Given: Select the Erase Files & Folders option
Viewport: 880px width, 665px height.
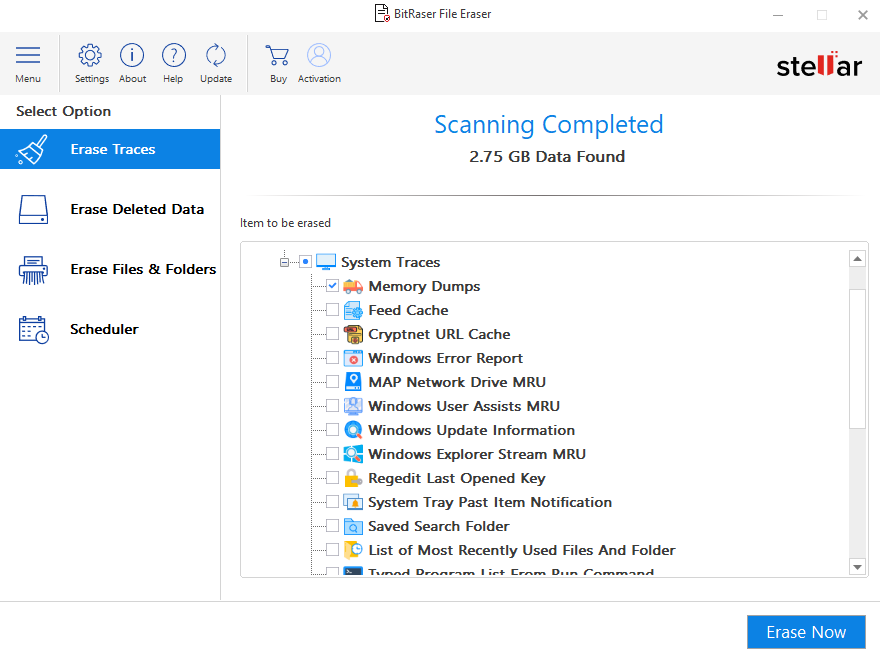Looking at the screenshot, I should [x=110, y=269].
